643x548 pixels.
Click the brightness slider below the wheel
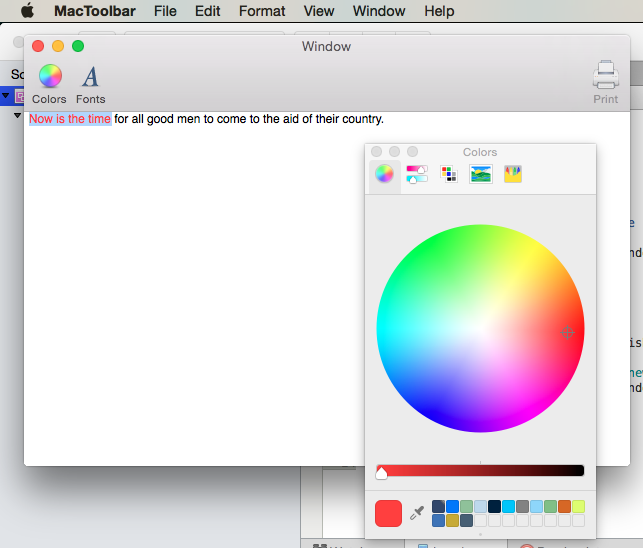coord(480,471)
